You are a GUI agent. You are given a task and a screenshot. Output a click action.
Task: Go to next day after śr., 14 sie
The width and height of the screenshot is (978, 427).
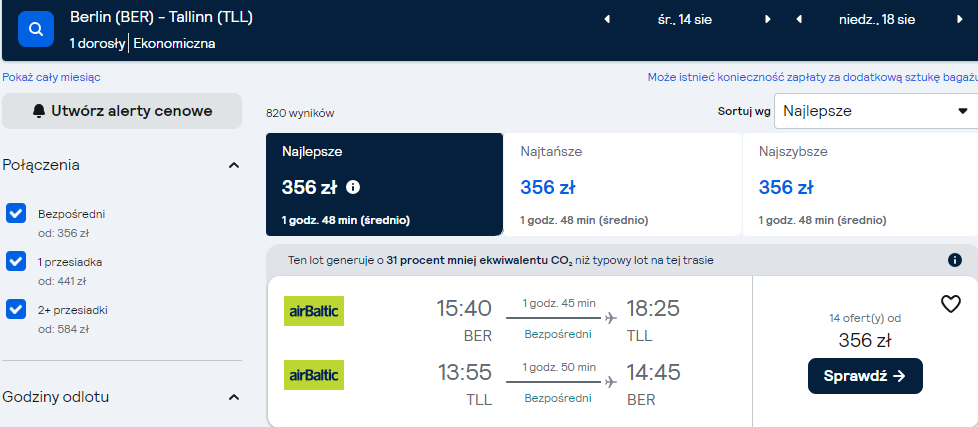point(768,19)
